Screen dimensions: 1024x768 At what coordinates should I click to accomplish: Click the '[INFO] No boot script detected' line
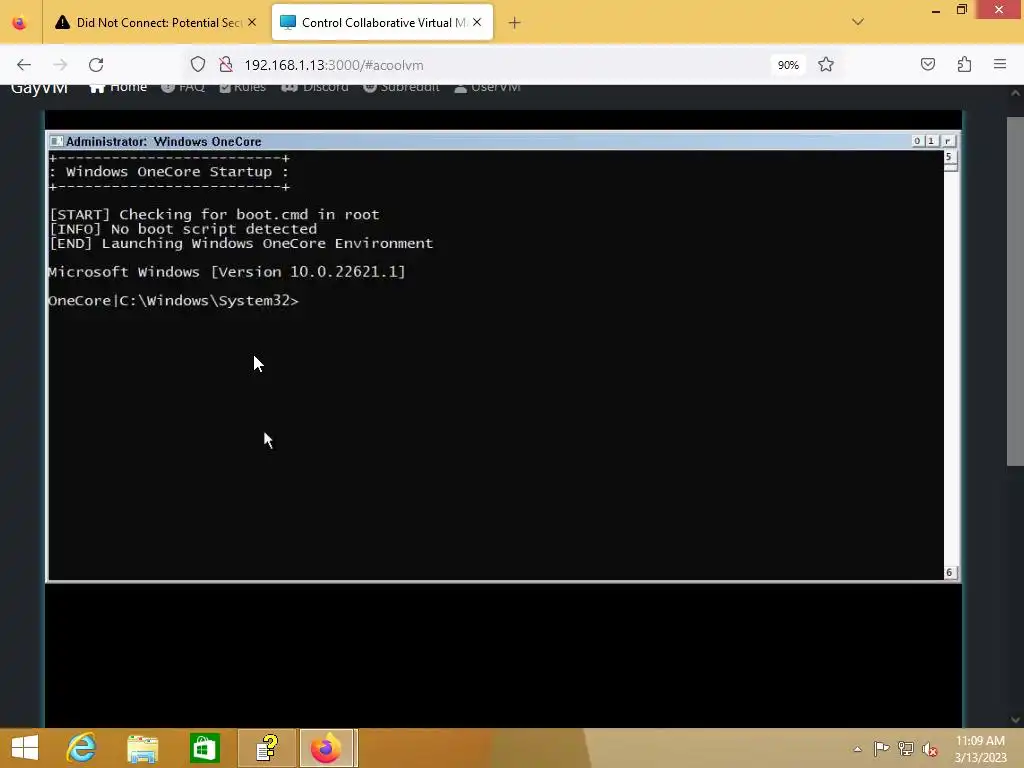click(x=184, y=229)
